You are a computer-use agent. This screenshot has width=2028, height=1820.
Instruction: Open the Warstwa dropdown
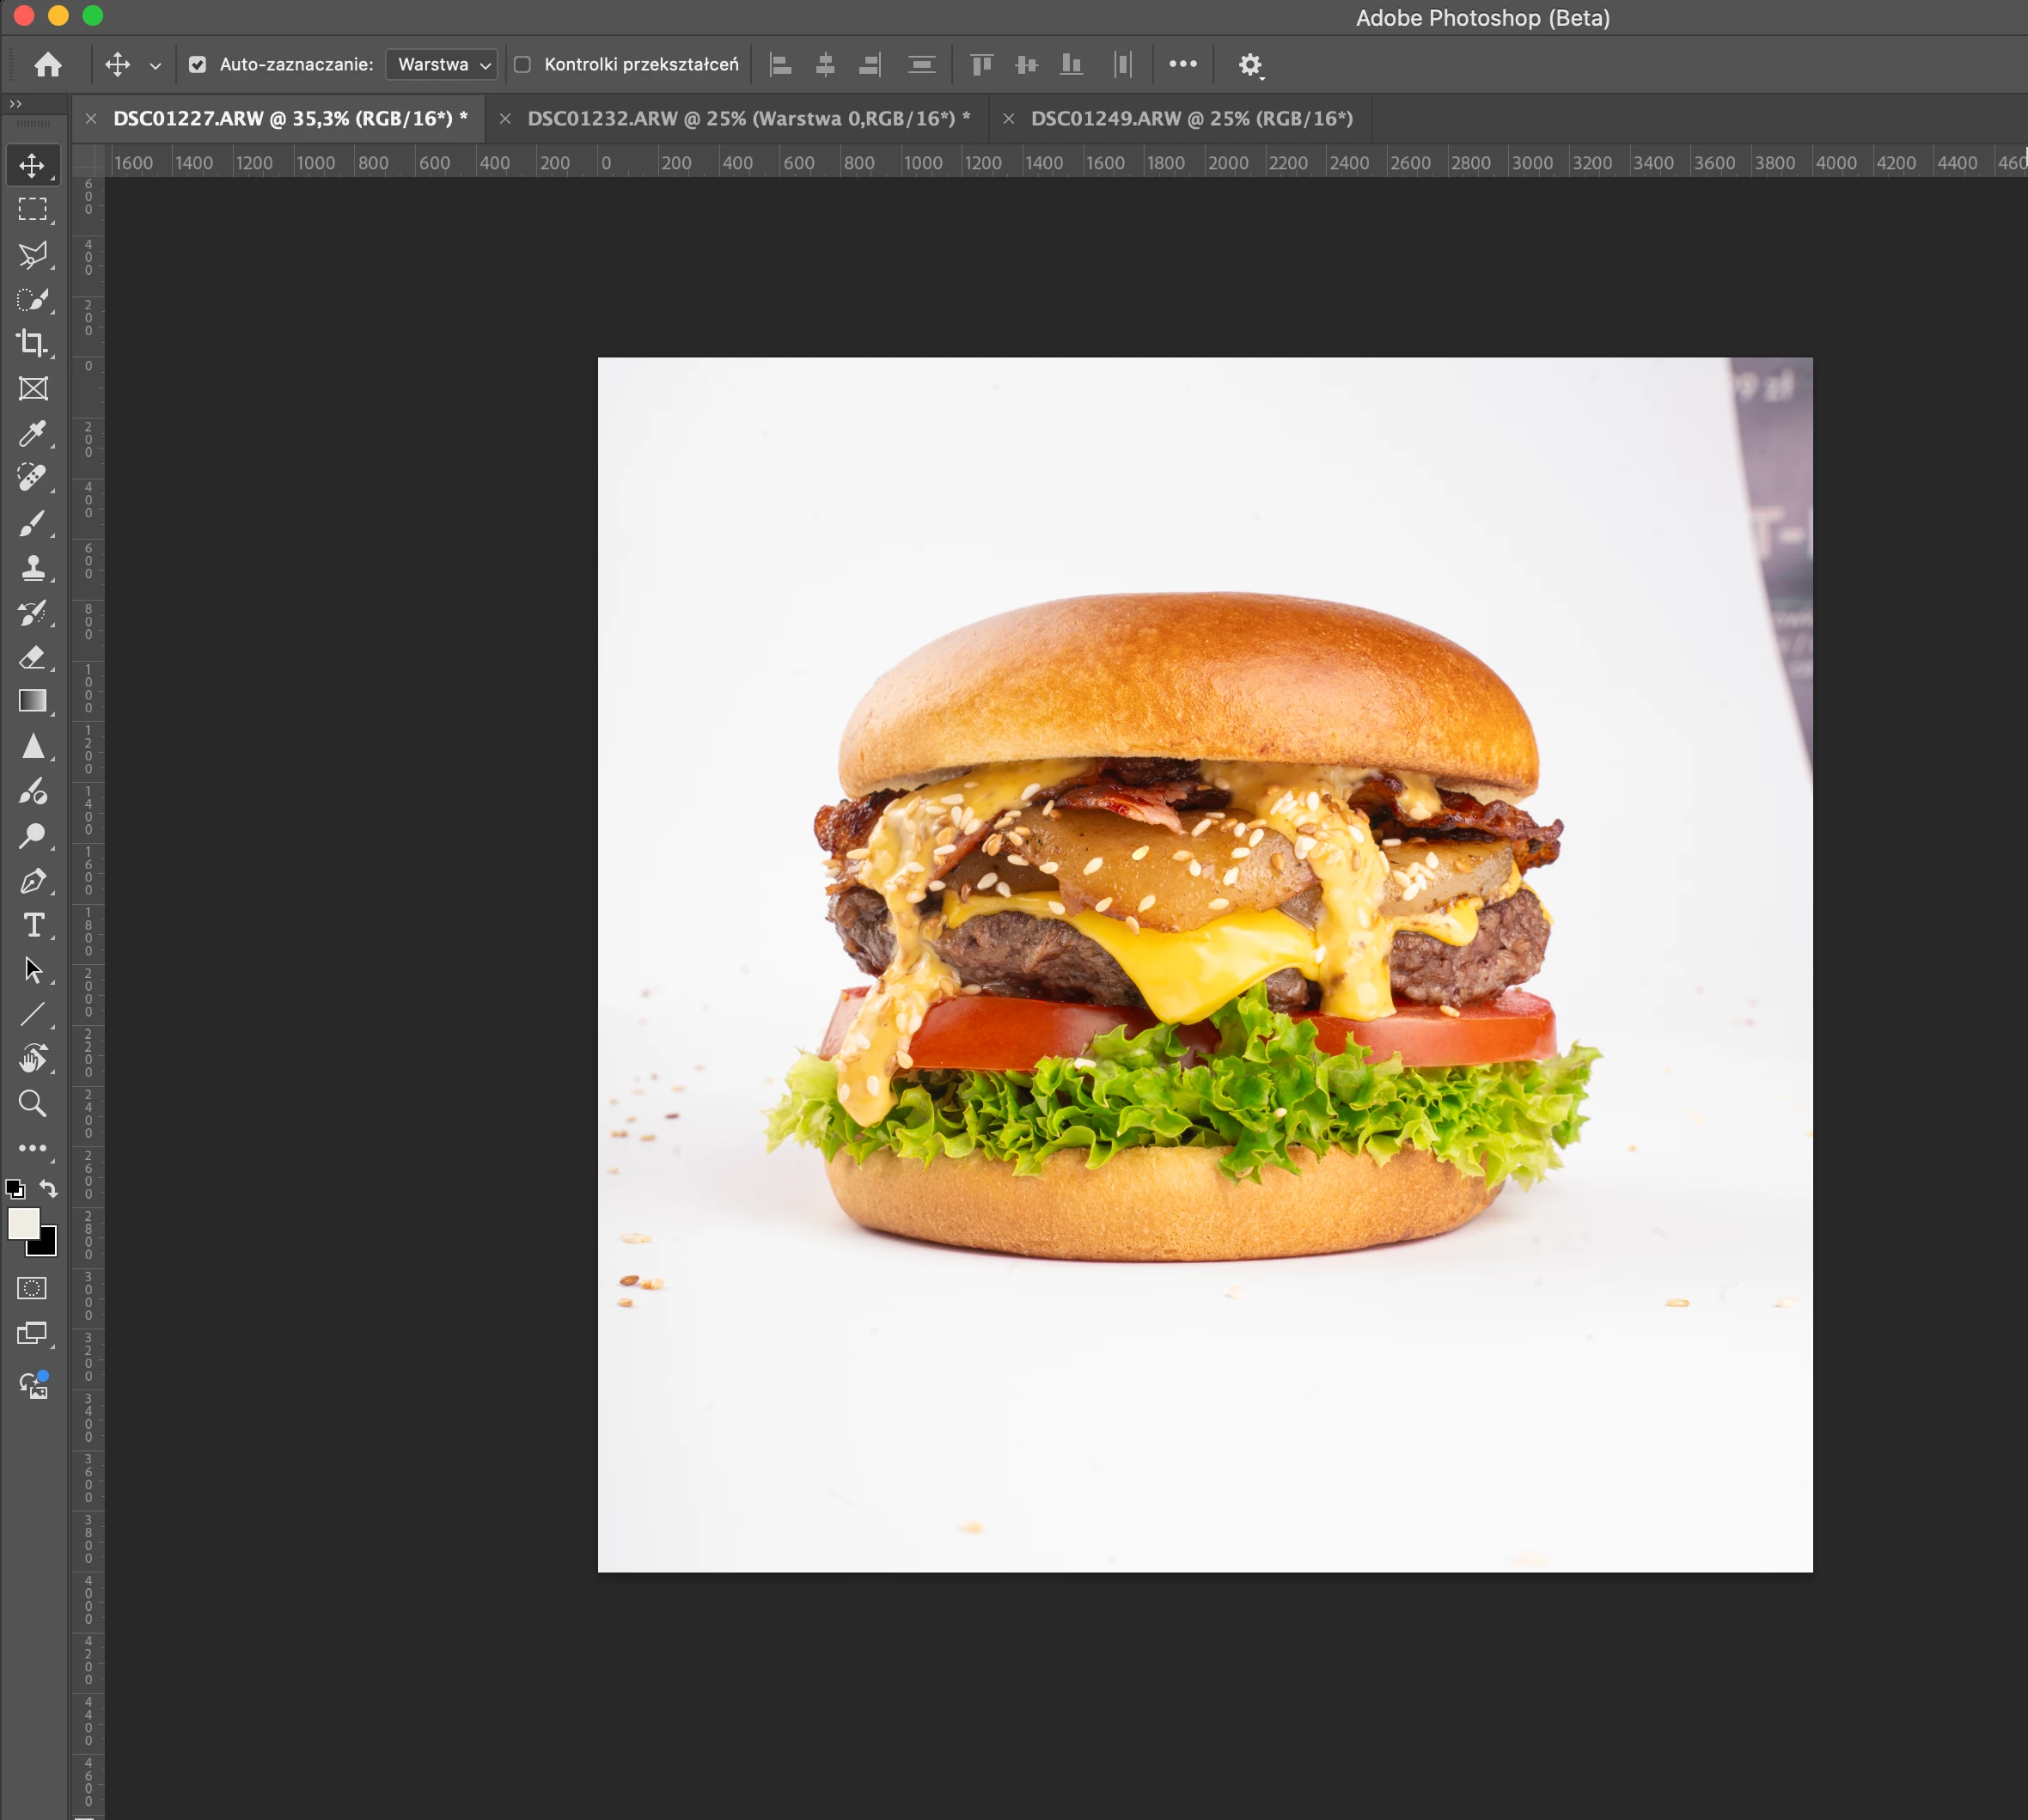point(442,65)
